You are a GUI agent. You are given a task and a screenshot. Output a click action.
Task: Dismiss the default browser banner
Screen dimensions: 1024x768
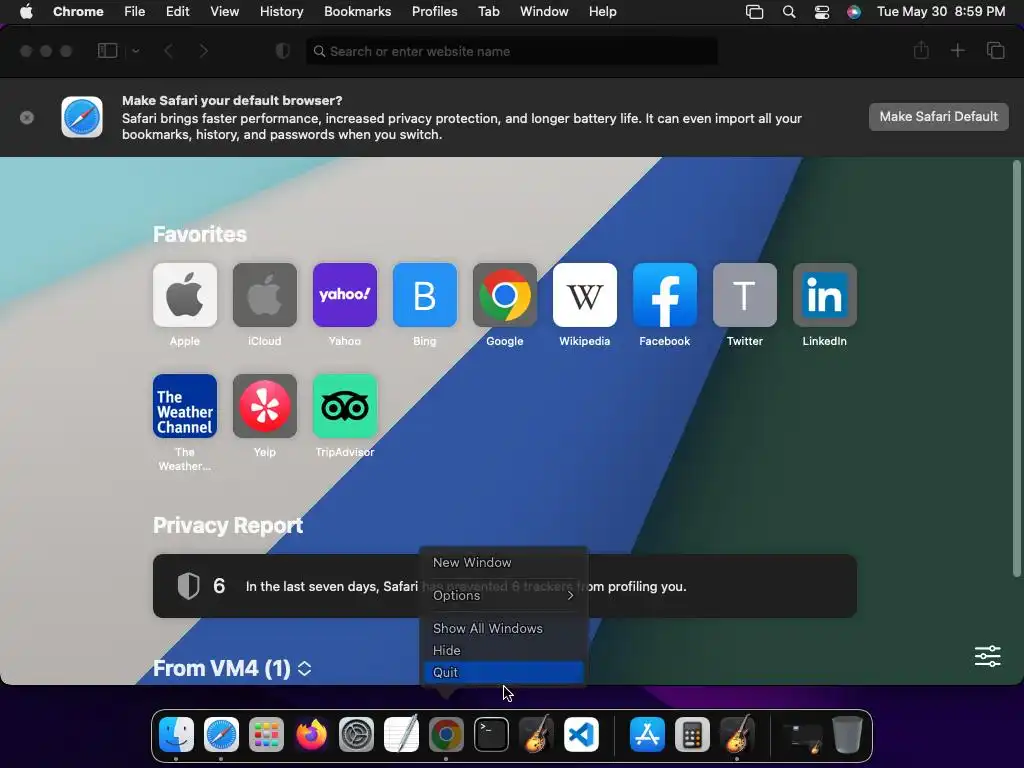tap(27, 118)
